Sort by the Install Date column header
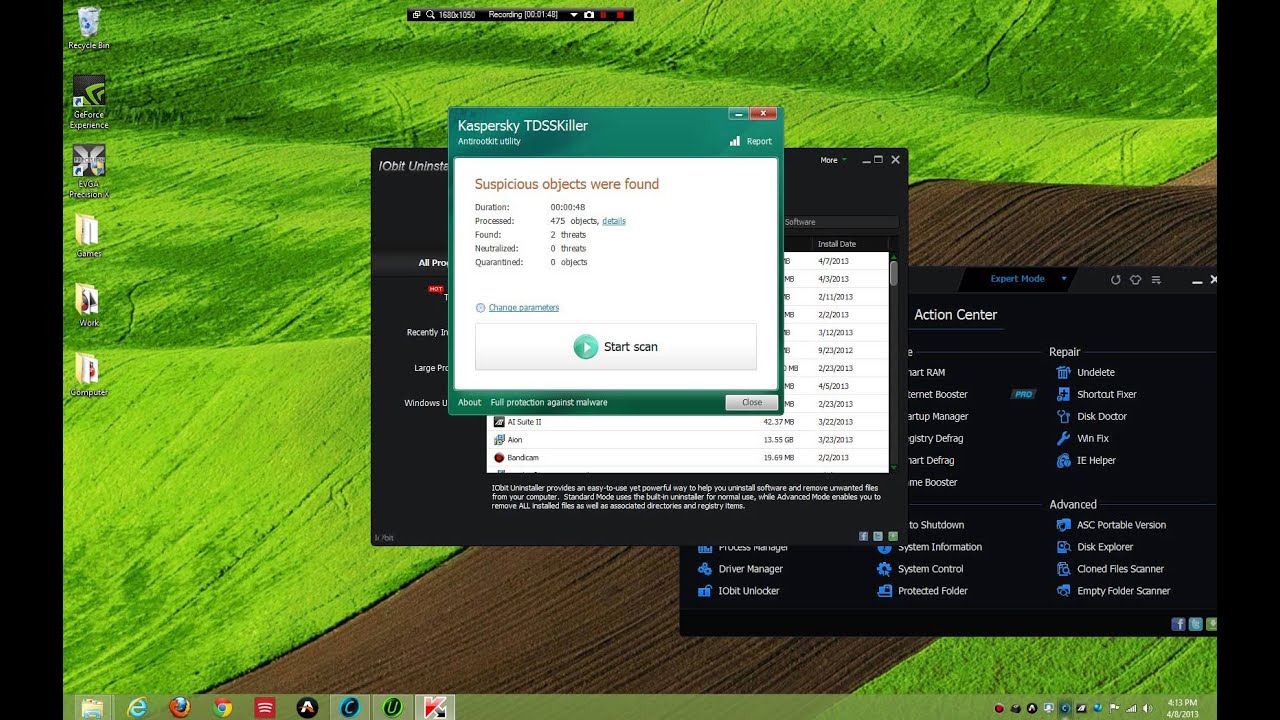The height and width of the screenshot is (720, 1280). [836, 244]
